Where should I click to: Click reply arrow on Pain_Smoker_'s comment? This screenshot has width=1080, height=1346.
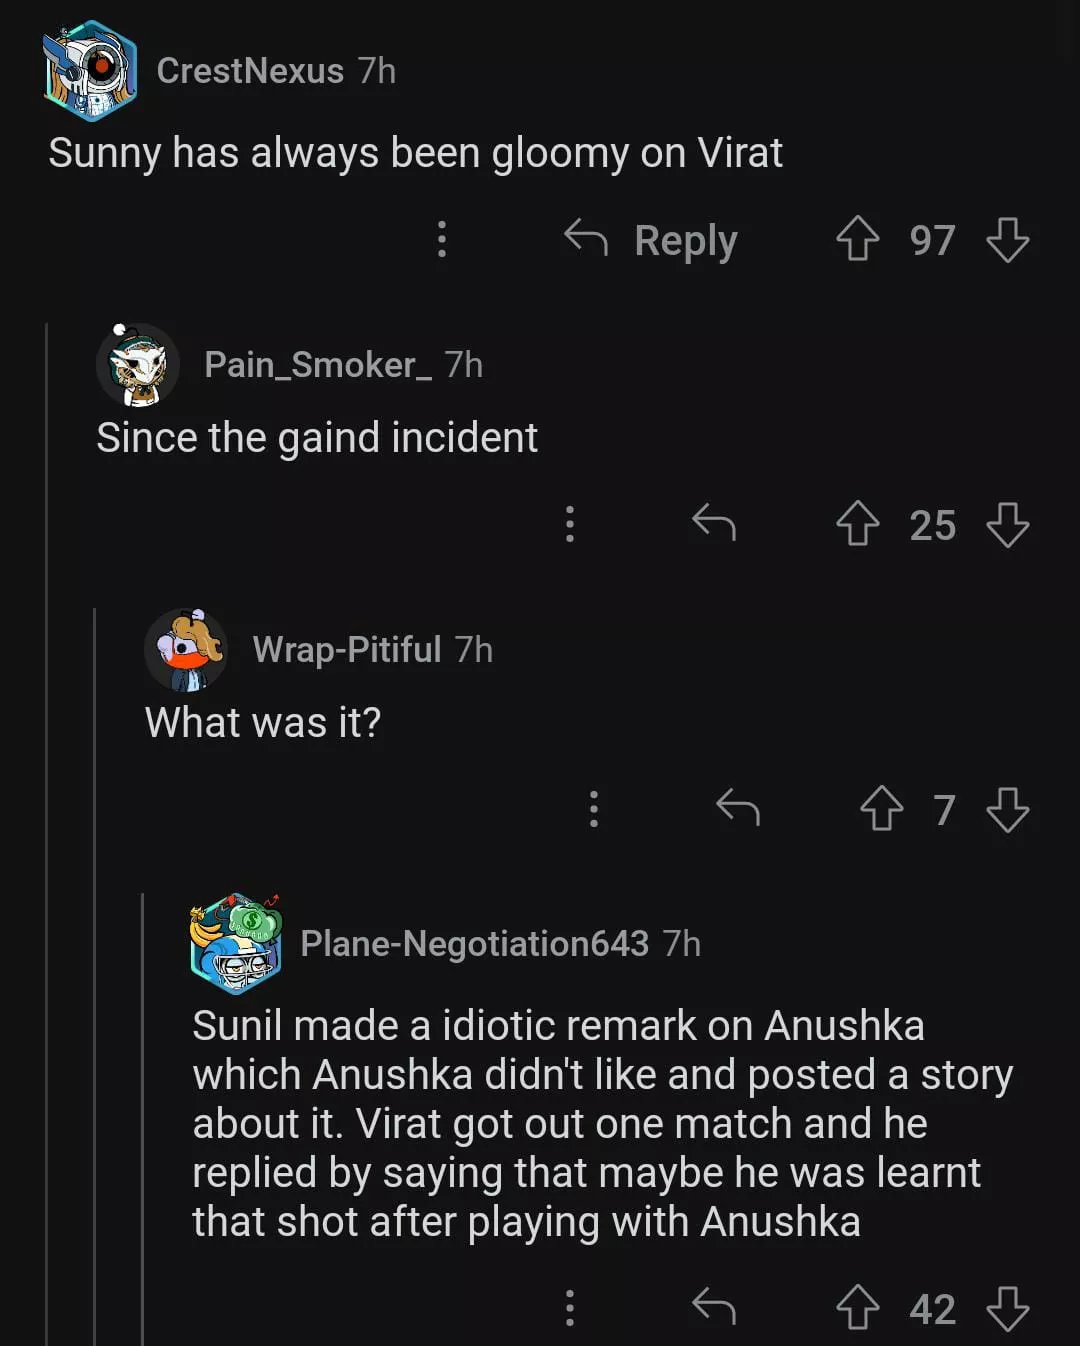[714, 523]
